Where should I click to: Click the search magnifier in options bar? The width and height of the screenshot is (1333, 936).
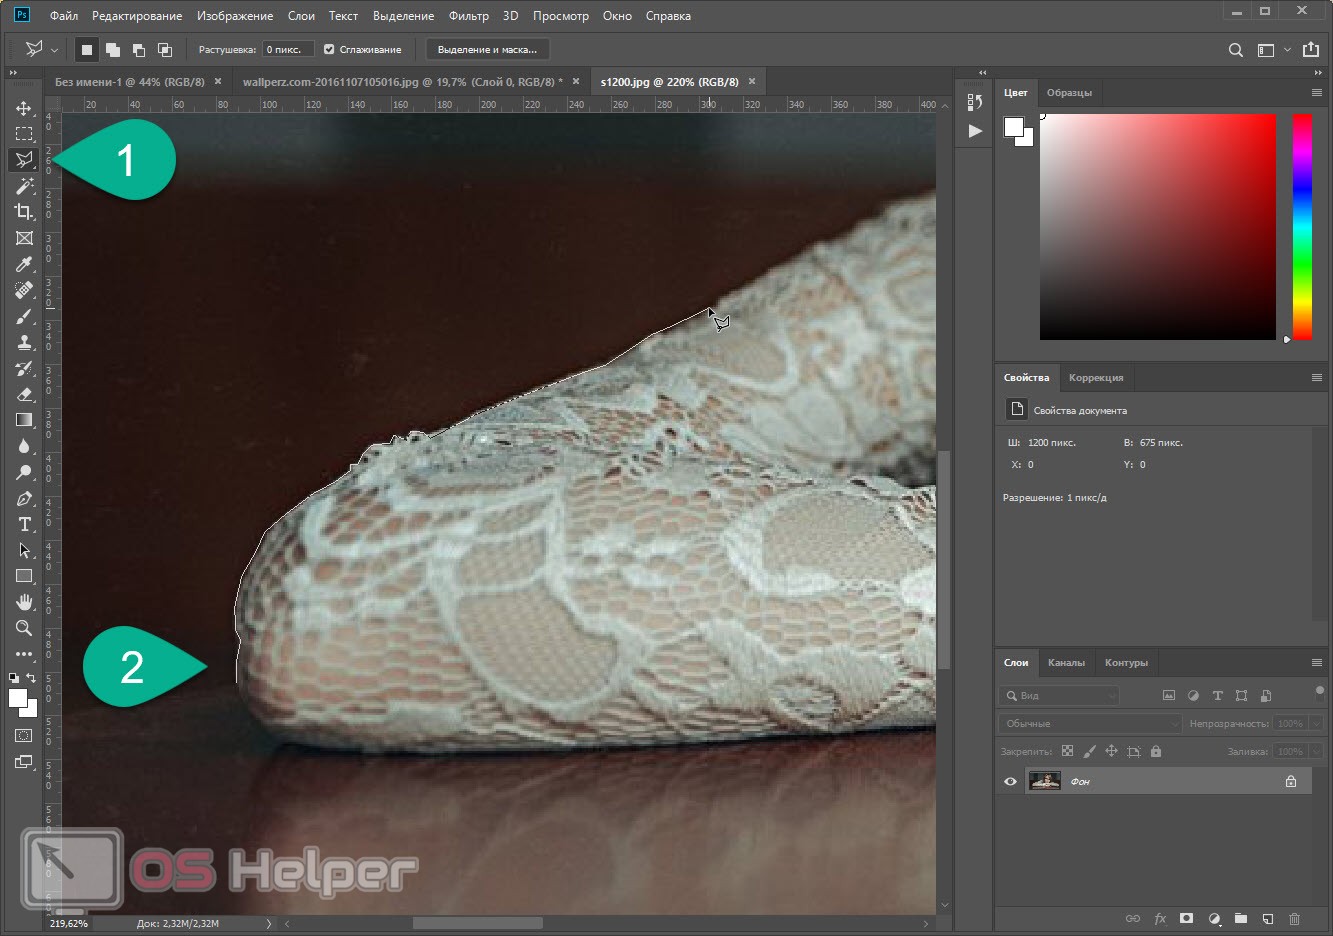point(1236,49)
